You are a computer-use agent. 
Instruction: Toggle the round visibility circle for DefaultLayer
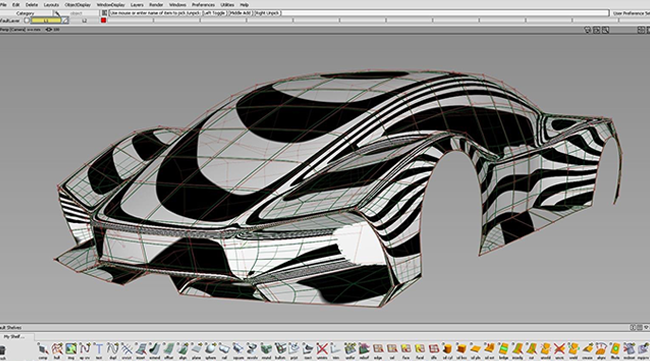coord(27,20)
